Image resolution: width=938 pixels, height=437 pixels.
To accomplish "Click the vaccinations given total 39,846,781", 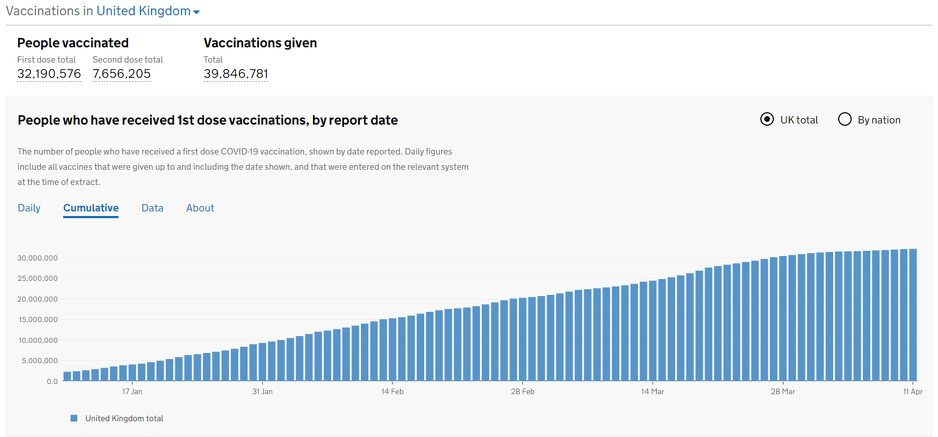I will [x=236, y=74].
